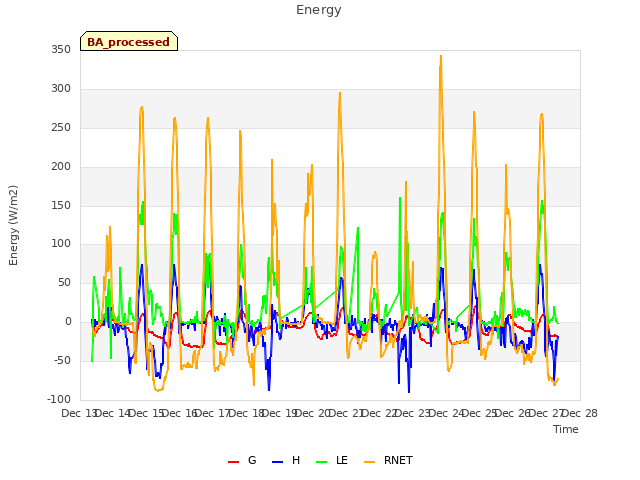The image size is (640, 480).
Task: Click the Dec 20 x-axis tick label
Action: 312,413
